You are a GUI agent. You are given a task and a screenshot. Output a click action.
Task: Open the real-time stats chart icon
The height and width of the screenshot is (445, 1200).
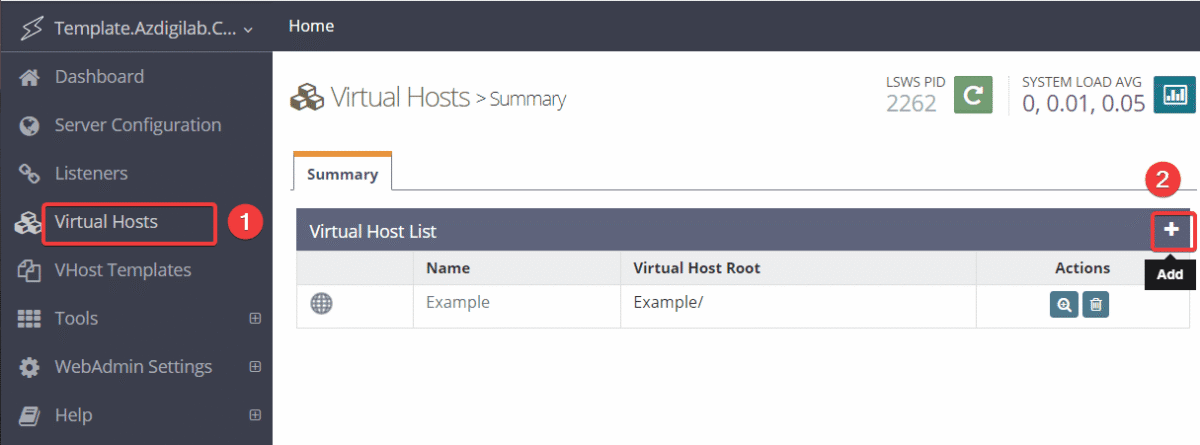1174,95
